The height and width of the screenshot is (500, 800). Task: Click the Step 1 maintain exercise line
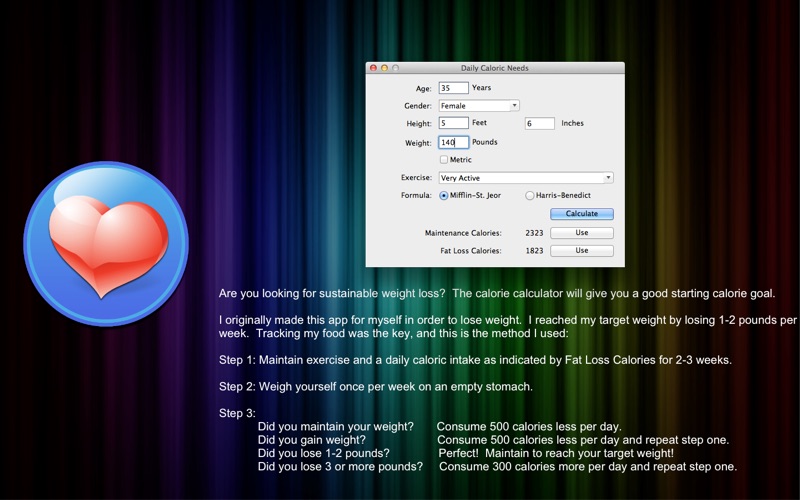click(x=475, y=360)
